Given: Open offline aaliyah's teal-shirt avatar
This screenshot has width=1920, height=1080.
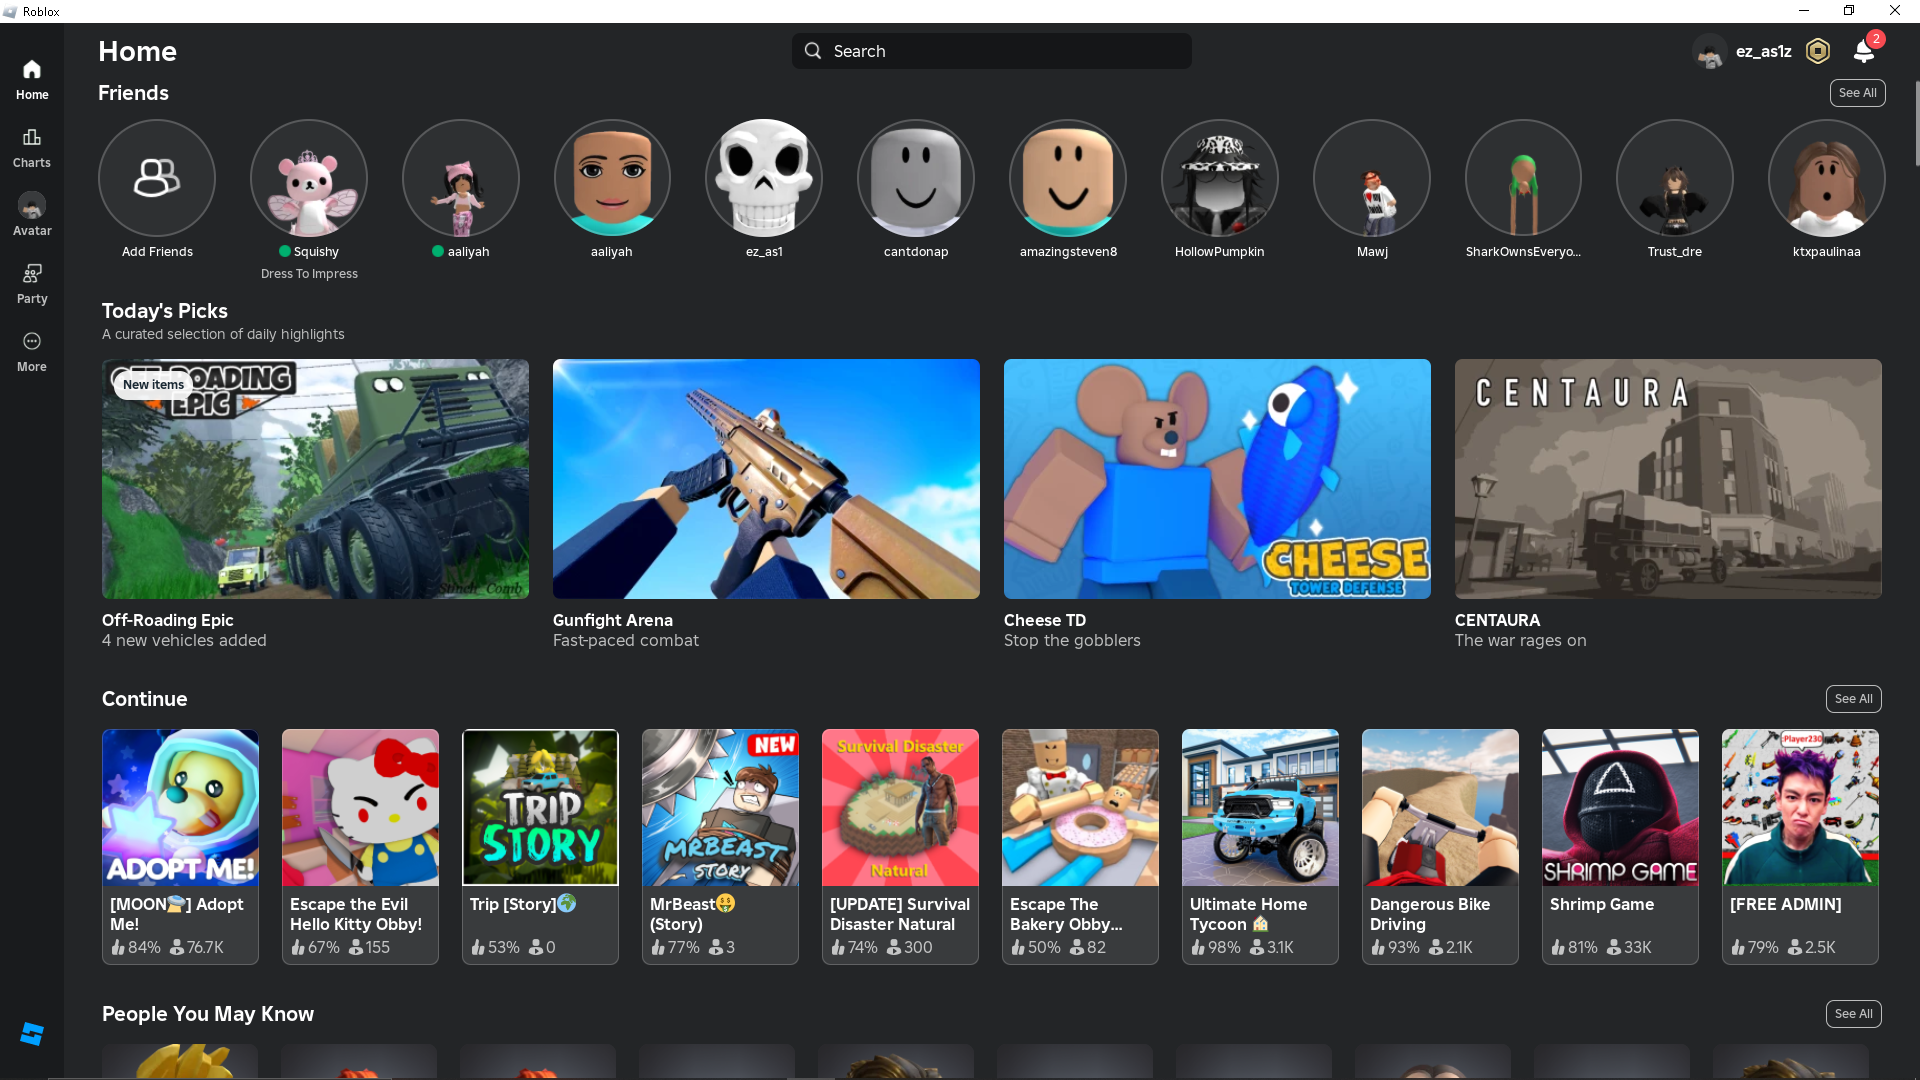Looking at the screenshot, I should 612,178.
